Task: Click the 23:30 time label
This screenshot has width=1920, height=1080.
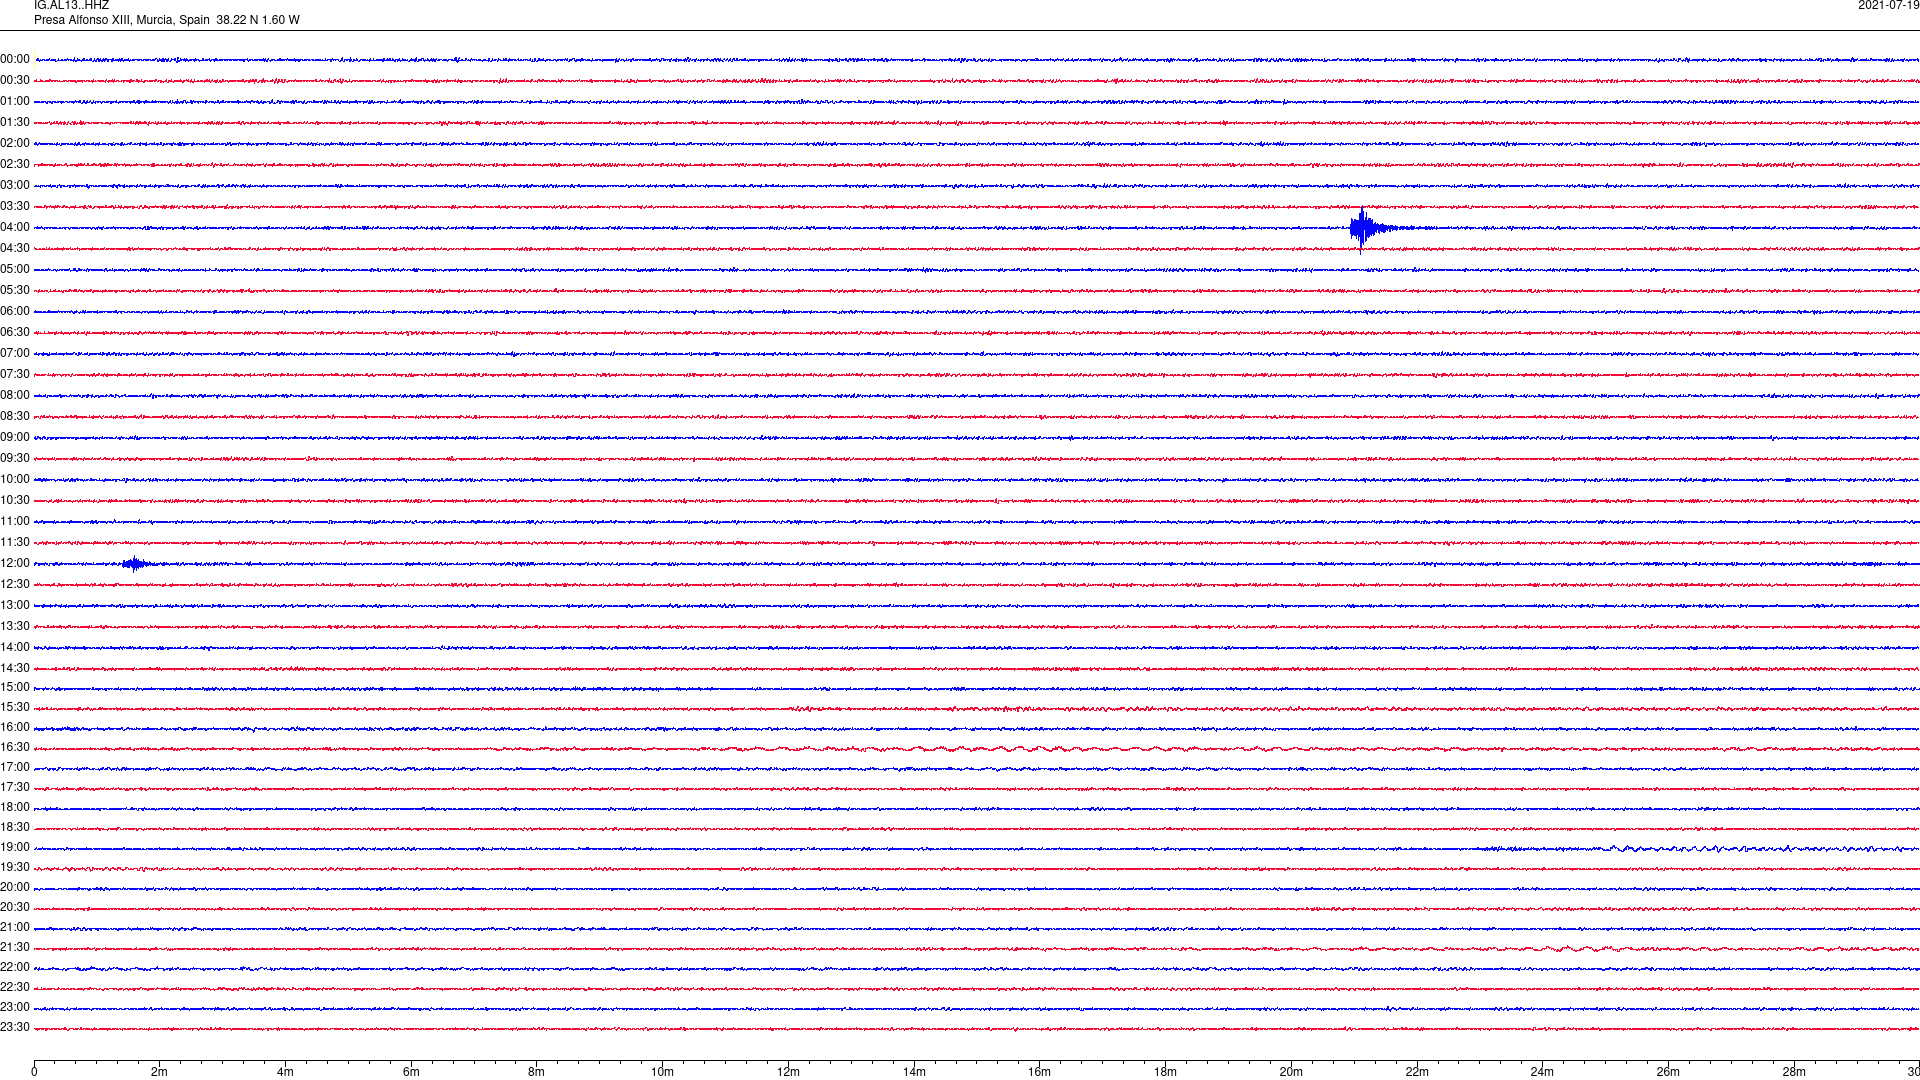Action: [x=15, y=1028]
